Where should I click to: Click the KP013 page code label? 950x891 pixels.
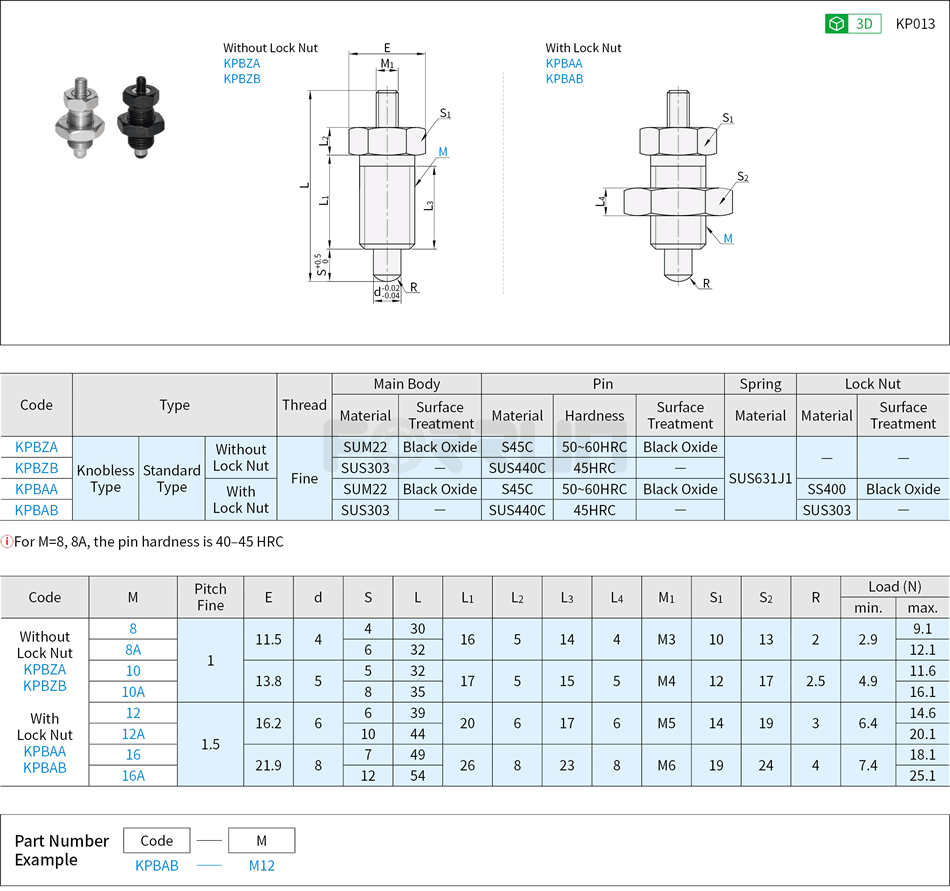pyautogui.click(x=916, y=22)
